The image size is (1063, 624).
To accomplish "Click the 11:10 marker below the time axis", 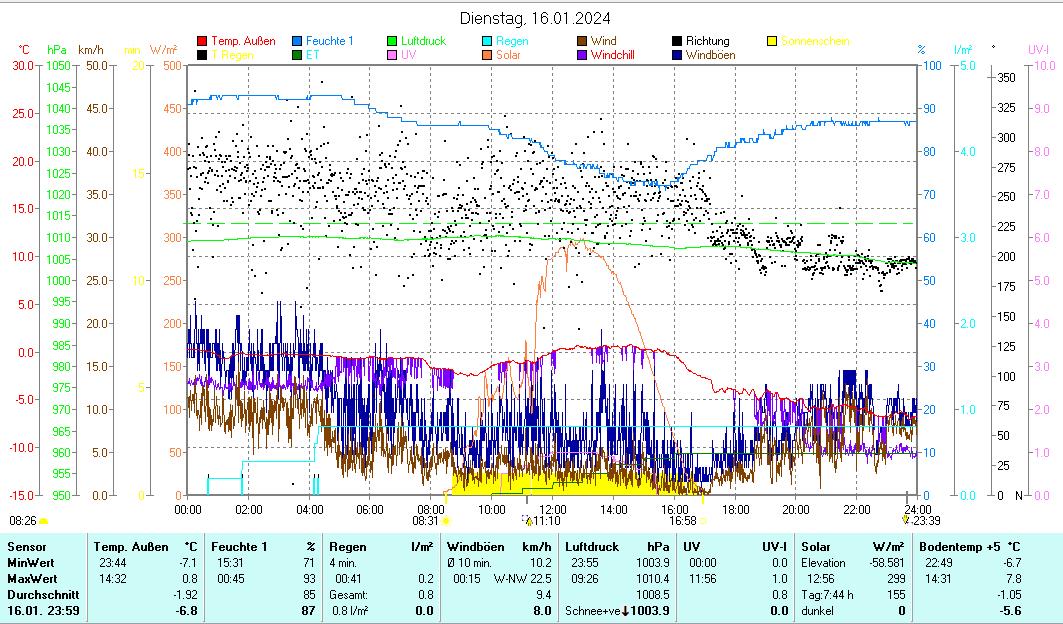I will click(528, 521).
